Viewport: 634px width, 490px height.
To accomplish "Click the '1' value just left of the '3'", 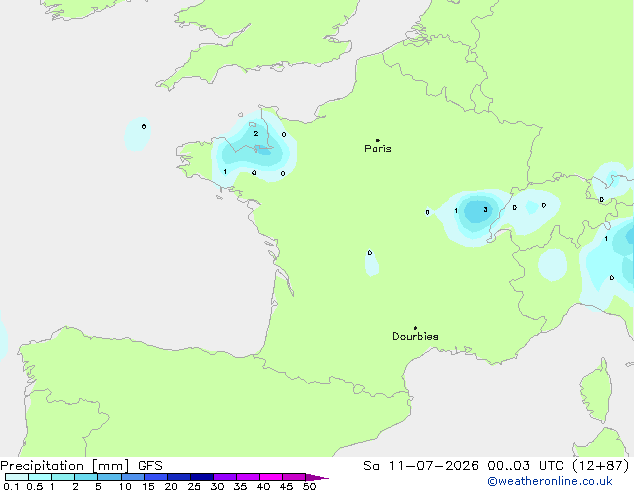I will coord(456,210).
